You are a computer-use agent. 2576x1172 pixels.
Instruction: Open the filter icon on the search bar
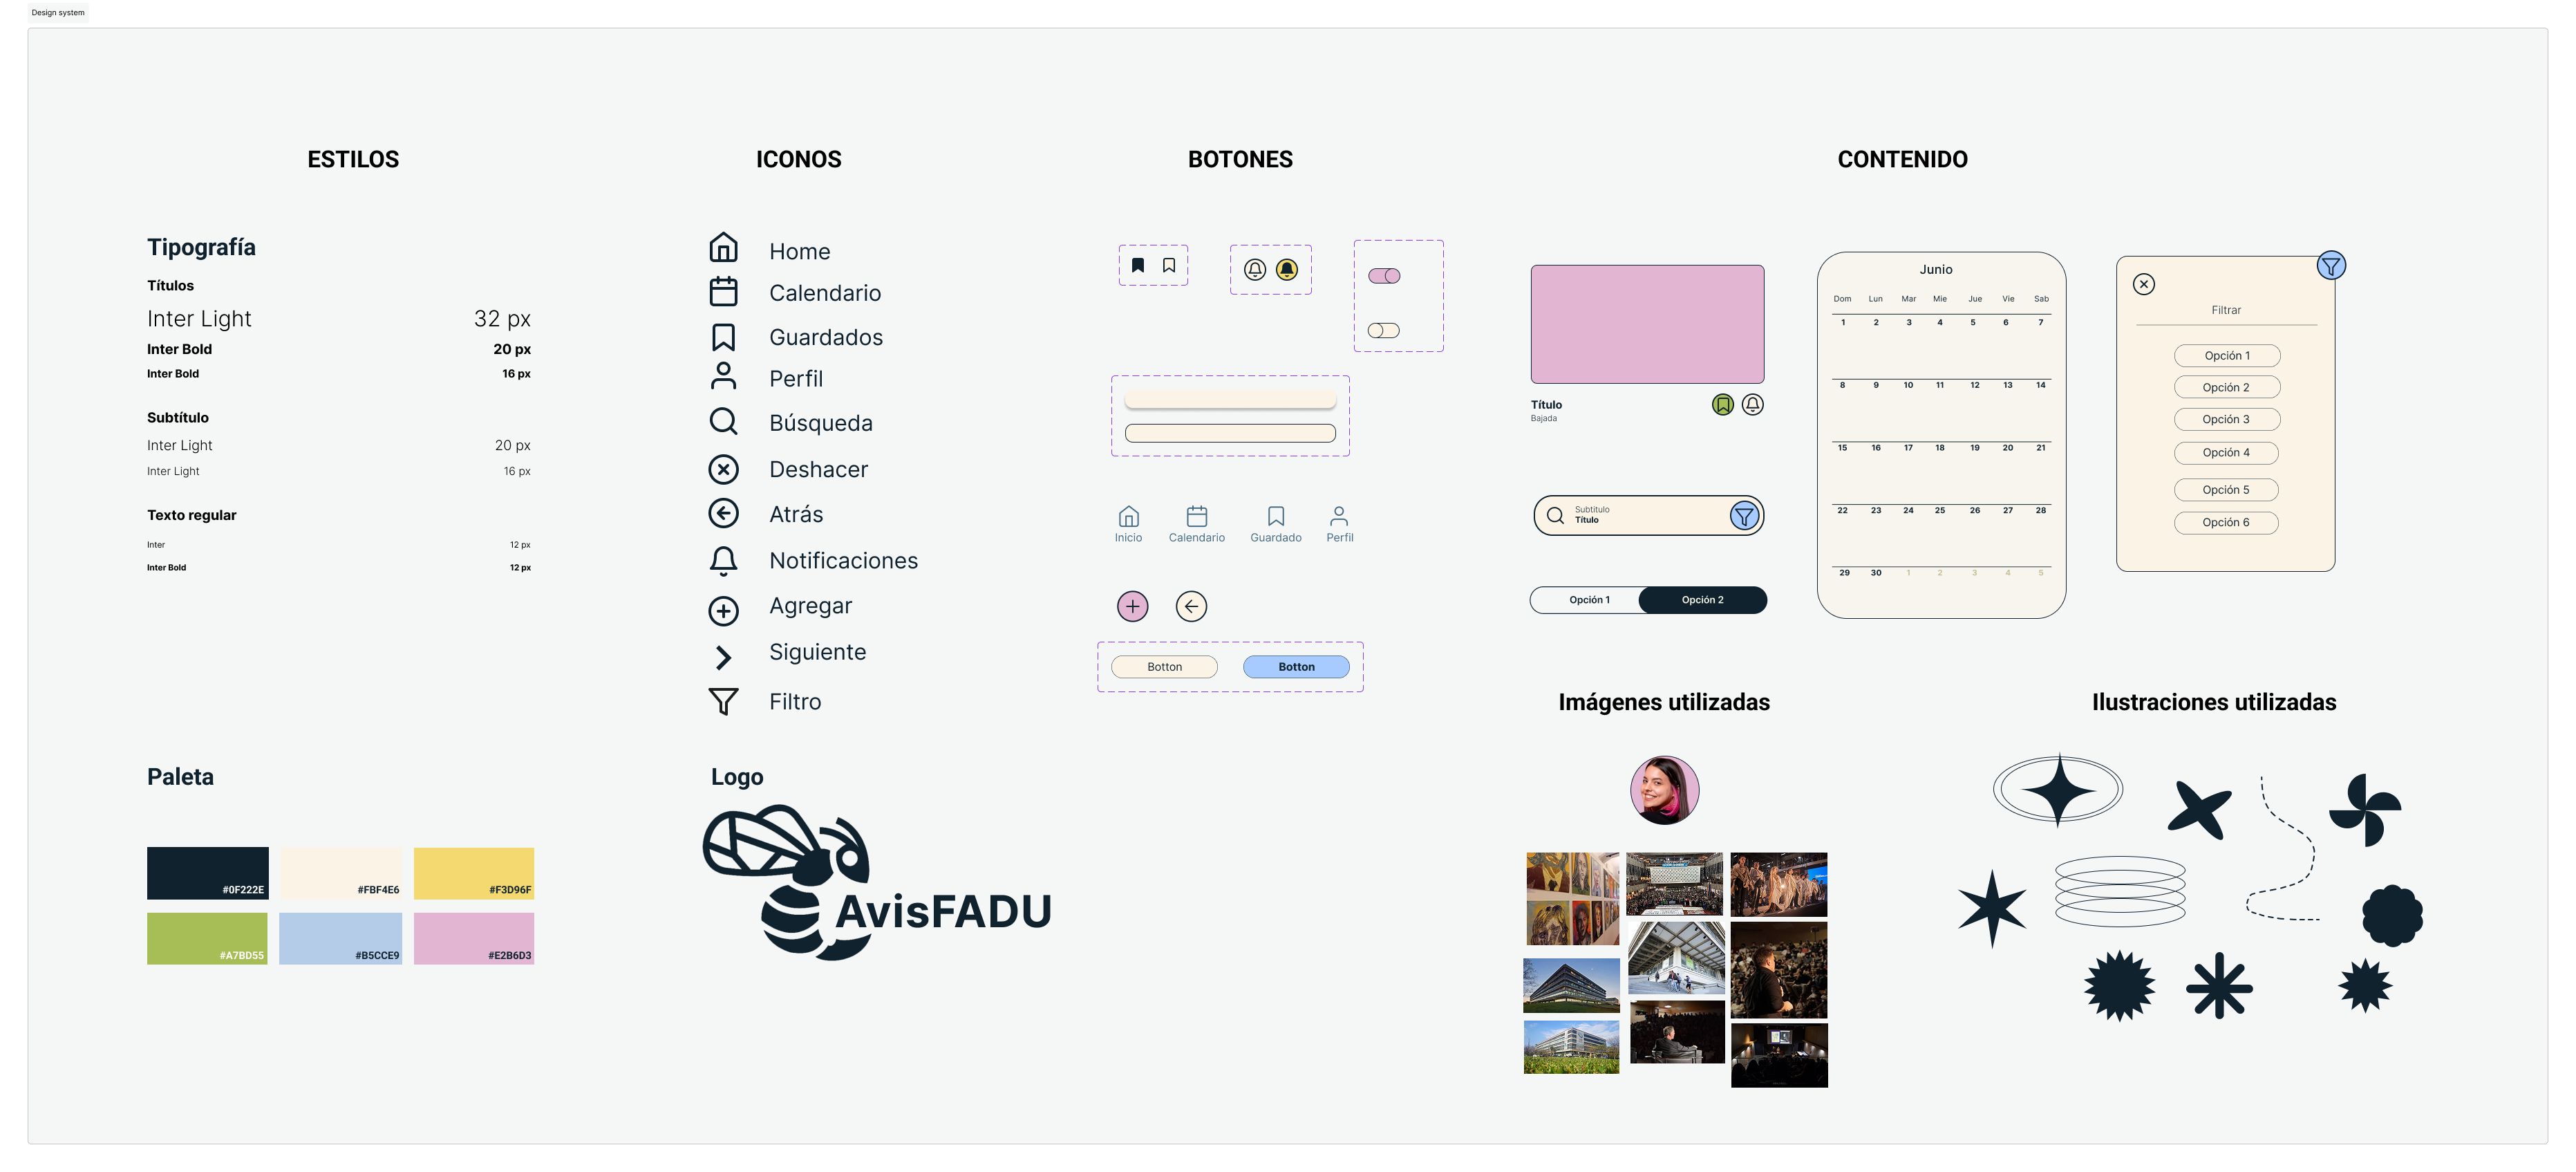(1745, 515)
